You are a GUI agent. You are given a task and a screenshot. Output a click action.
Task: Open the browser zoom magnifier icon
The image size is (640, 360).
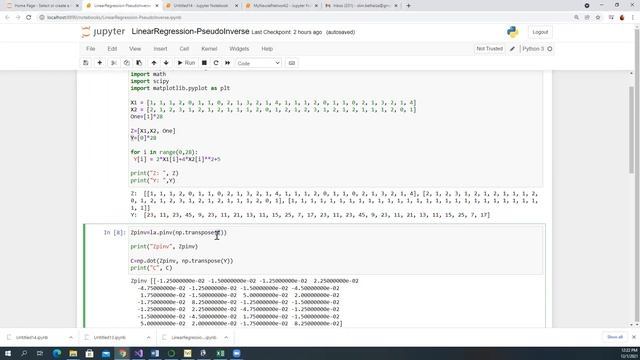point(576,18)
